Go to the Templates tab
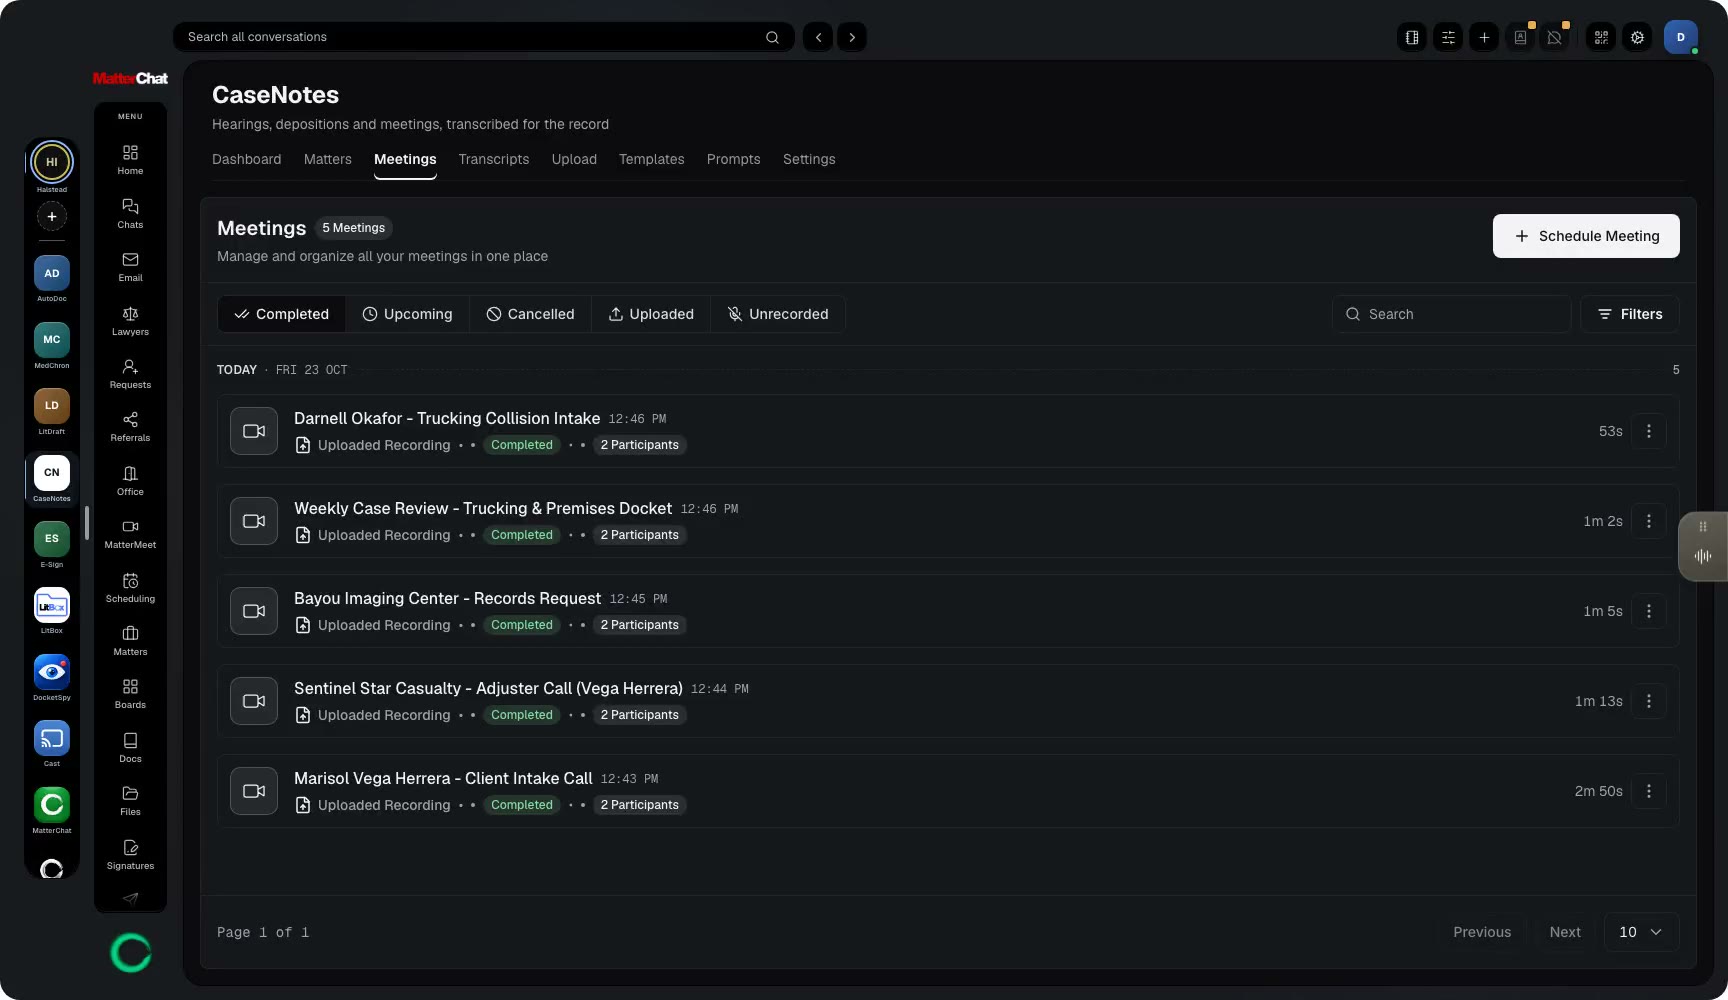 652,159
